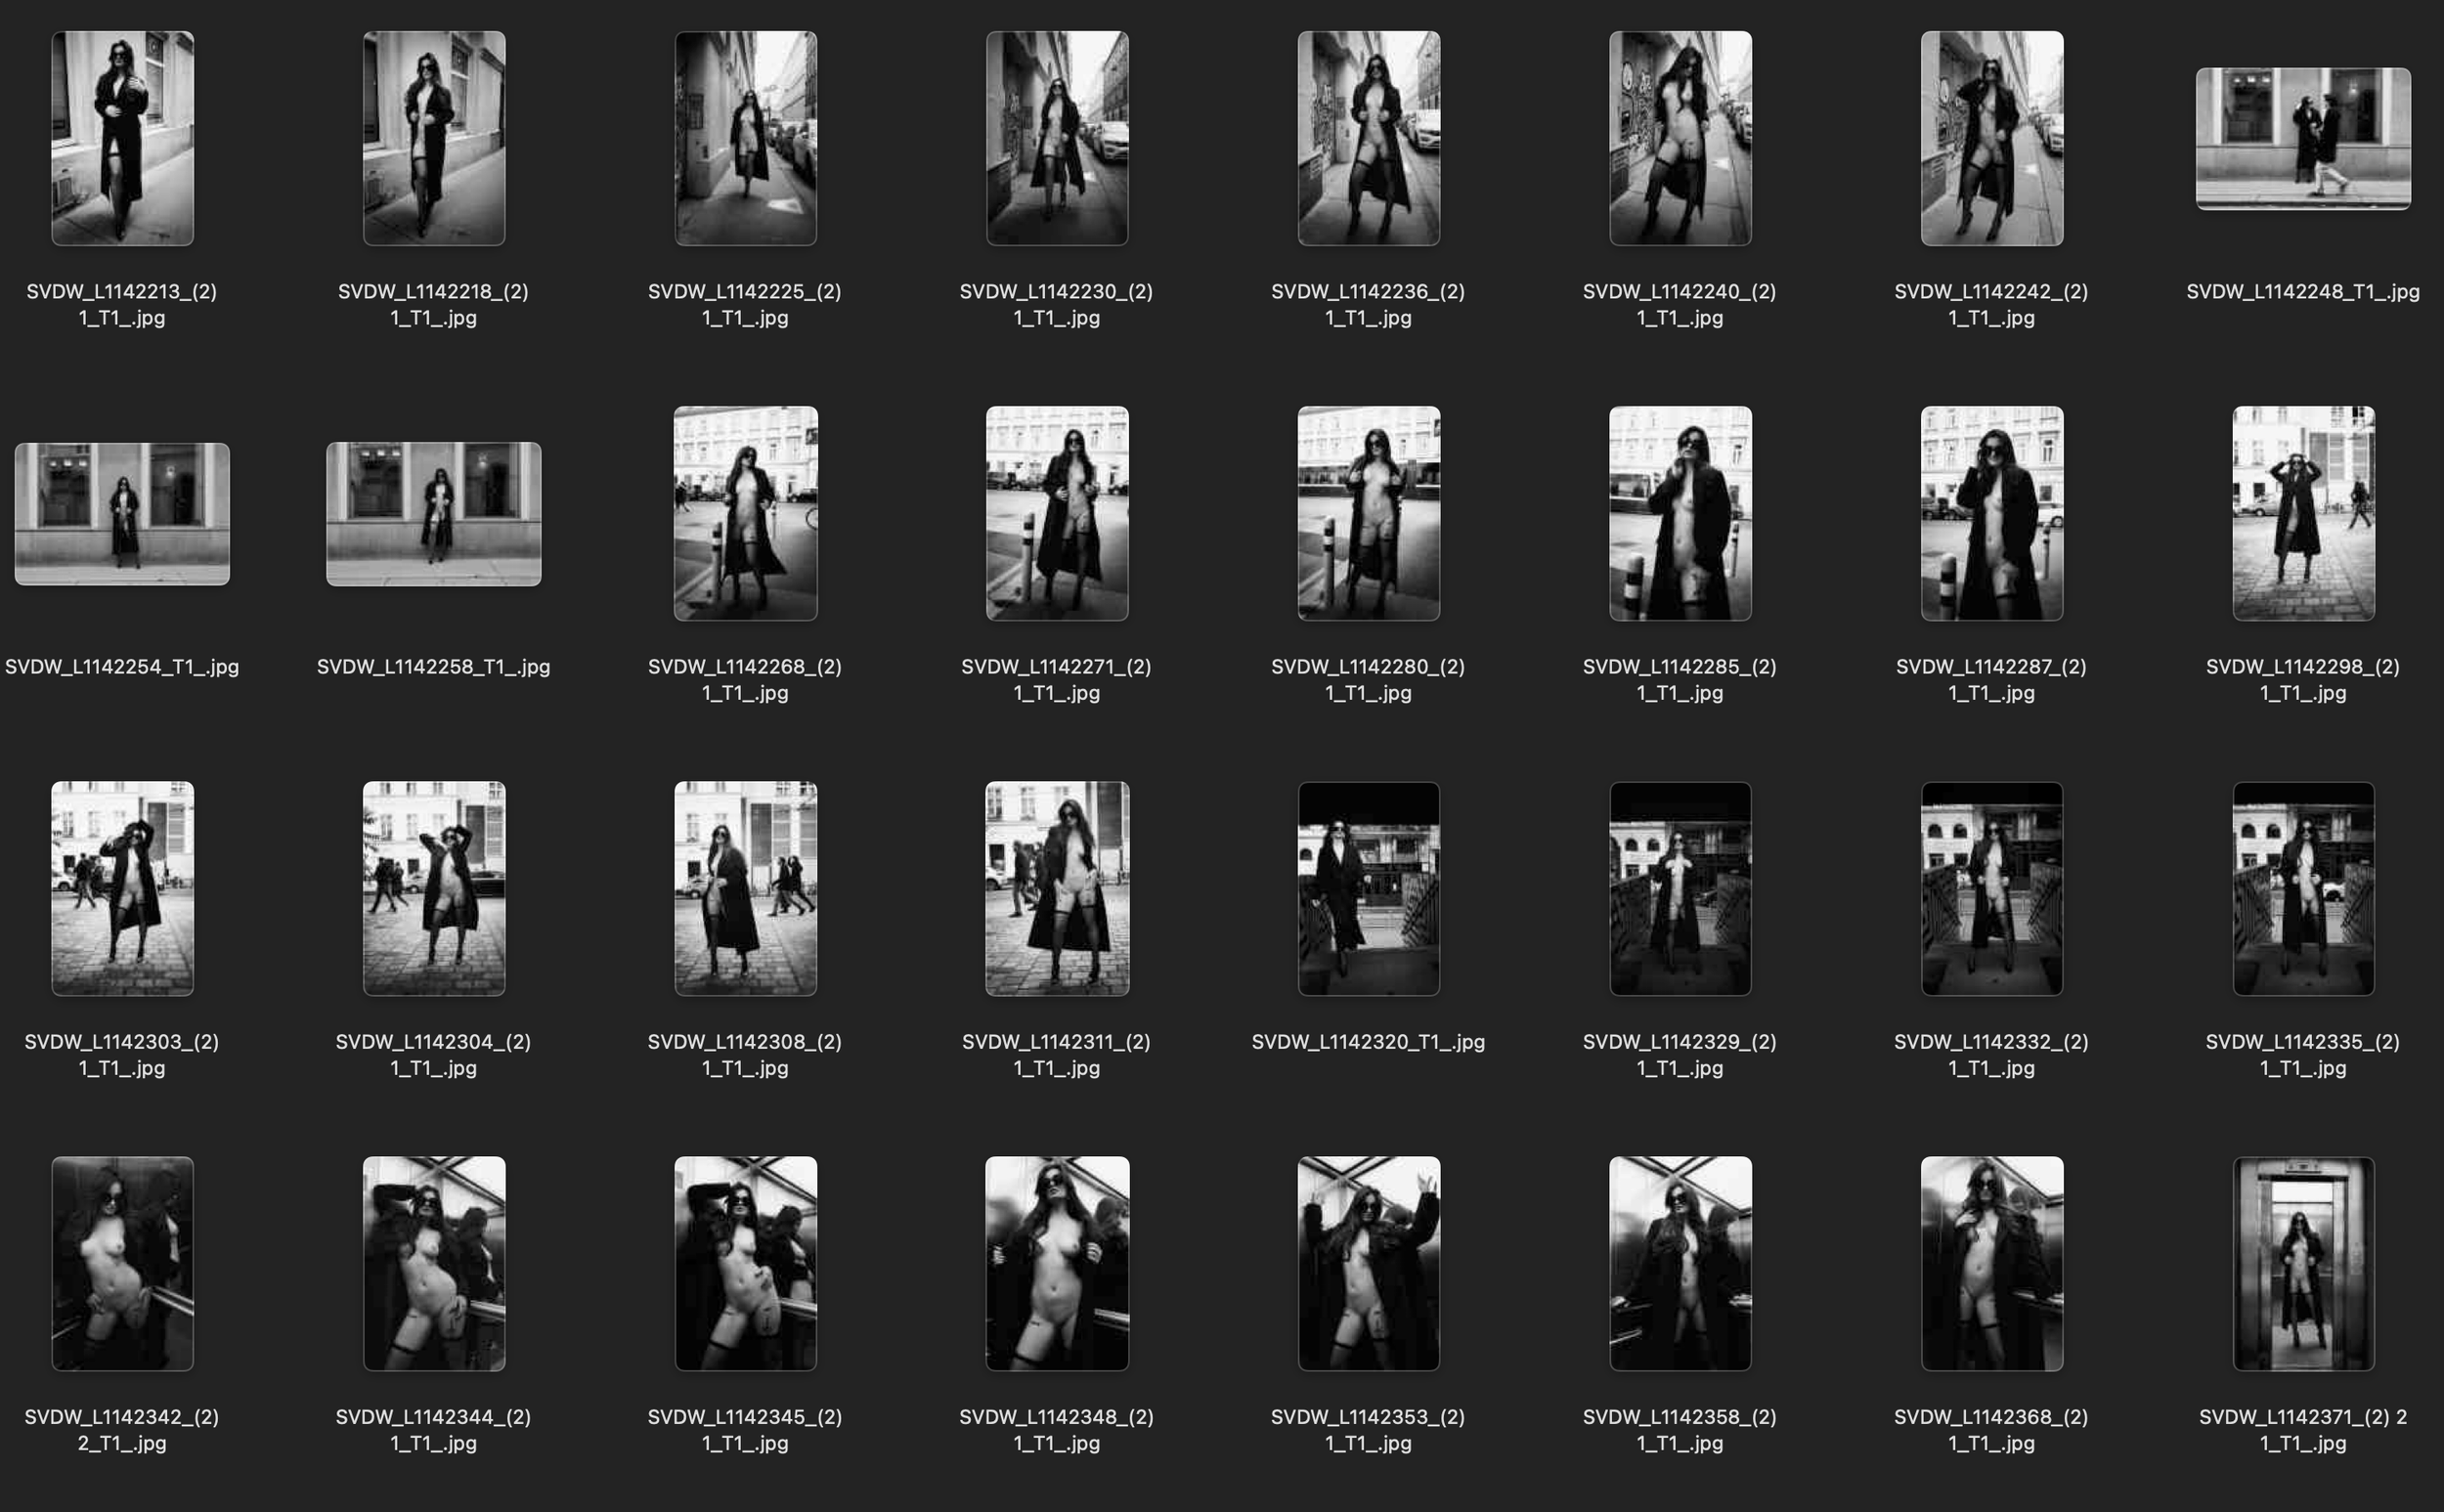Click filename label SVDW_L1142353_(2) 1_T1_.jpg
Image resolution: width=2444 pixels, height=1512 pixels.
(x=1368, y=1429)
